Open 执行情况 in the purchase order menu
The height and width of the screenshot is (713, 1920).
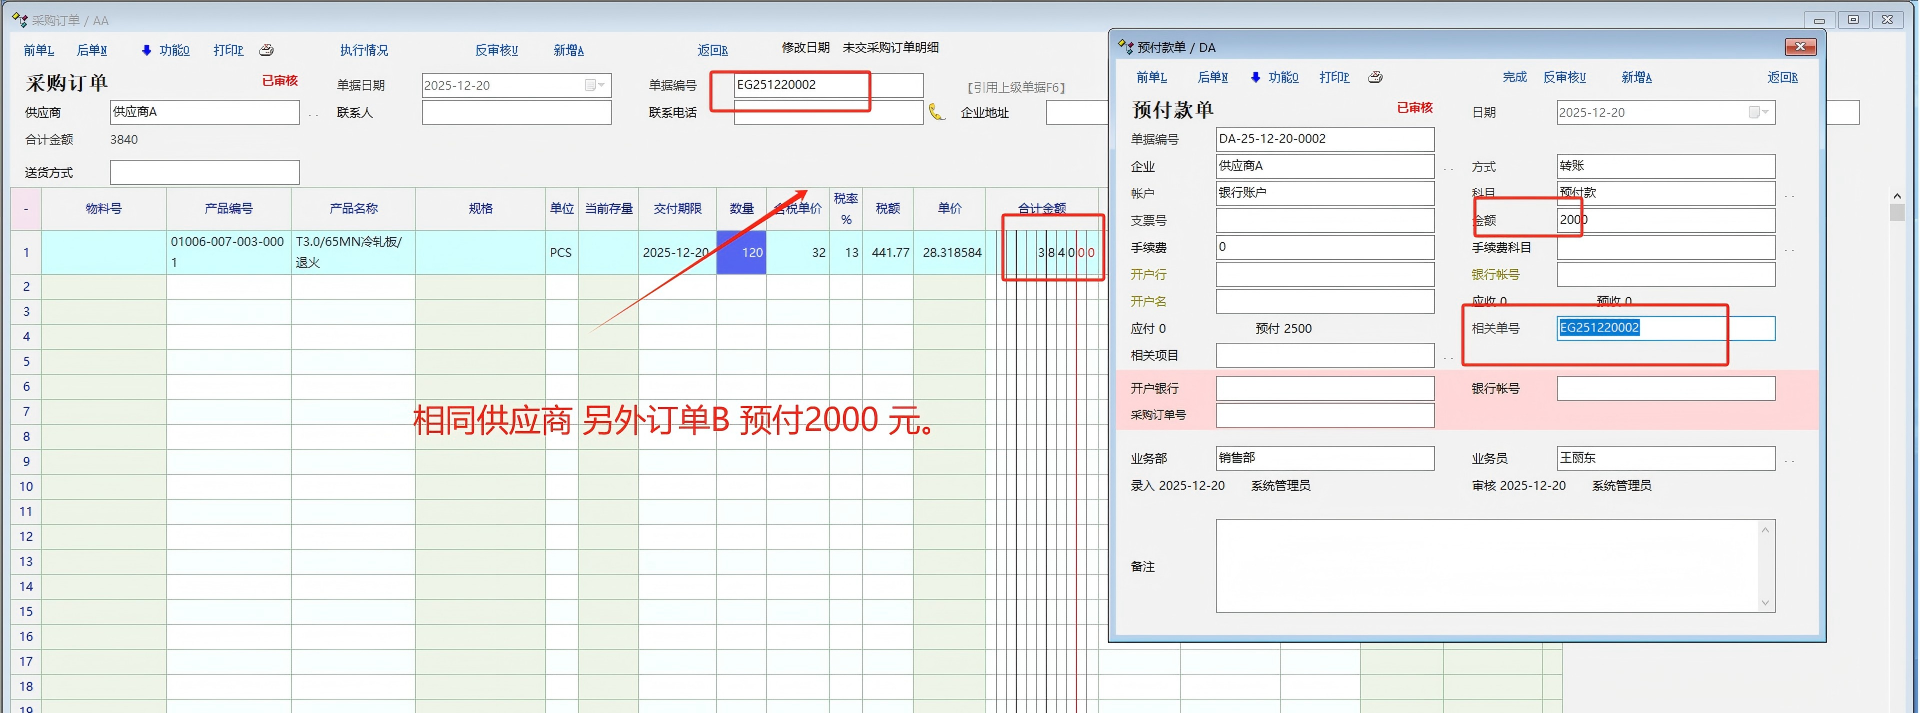pyautogui.click(x=364, y=50)
